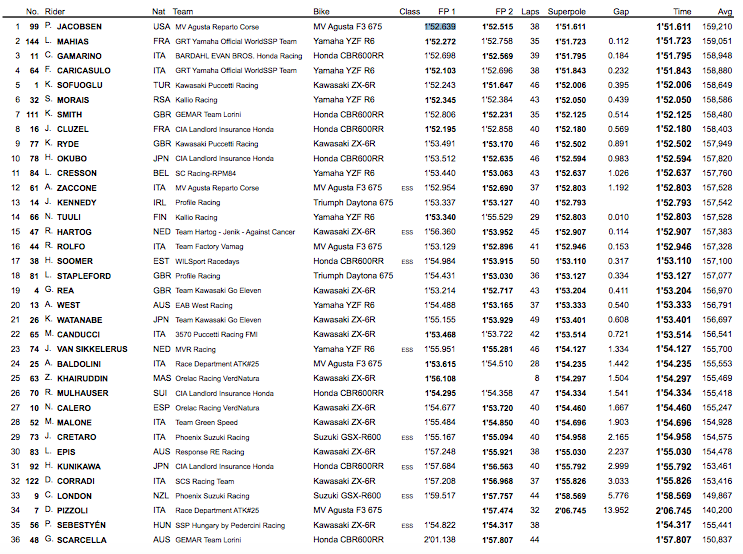Select rider SOFUOGLU
The image size is (743, 554).
click(80, 86)
